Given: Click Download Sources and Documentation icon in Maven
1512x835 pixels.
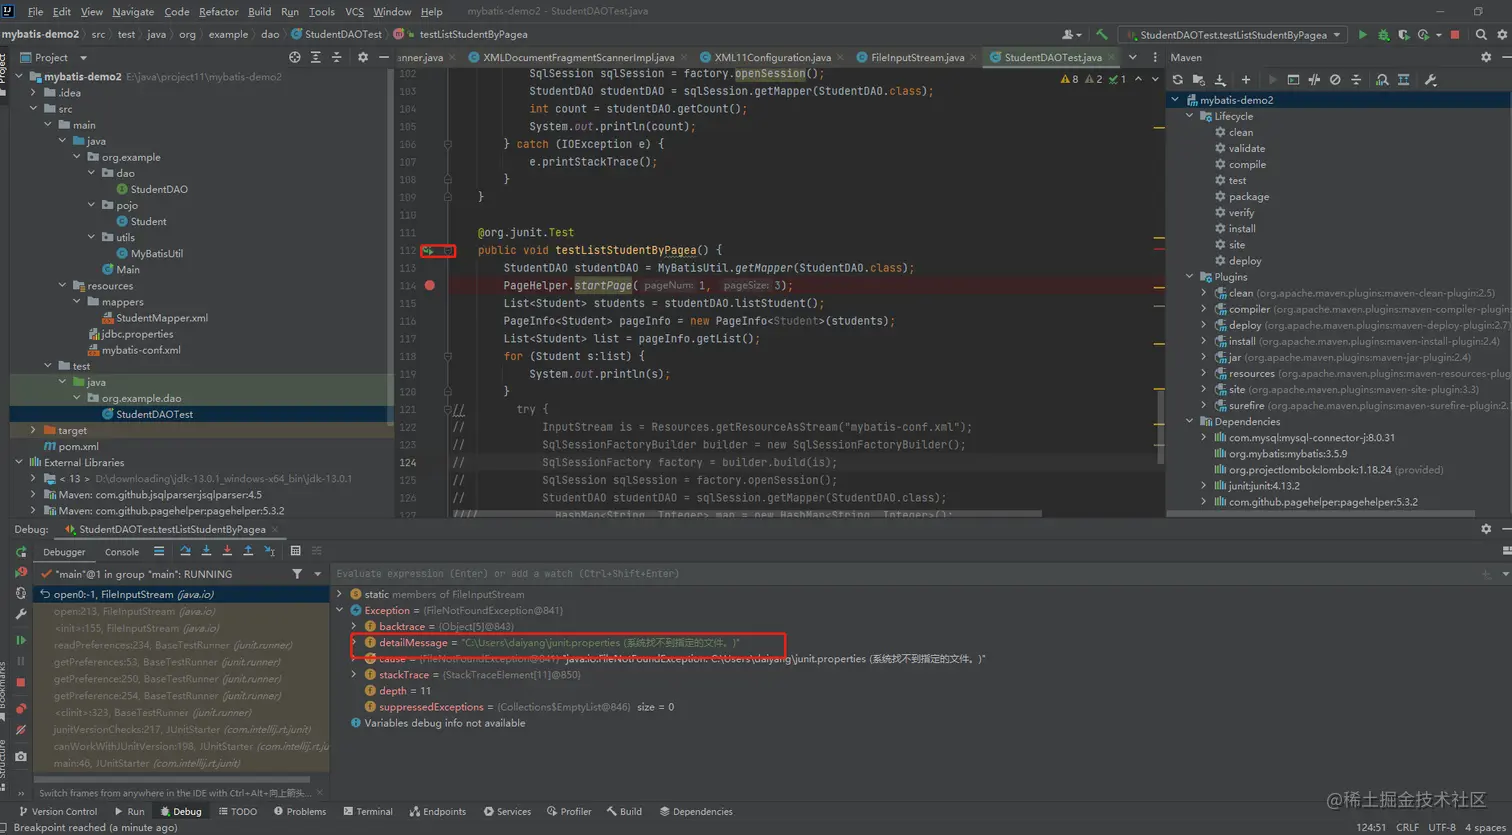Looking at the screenshot, I should 1220,80.
